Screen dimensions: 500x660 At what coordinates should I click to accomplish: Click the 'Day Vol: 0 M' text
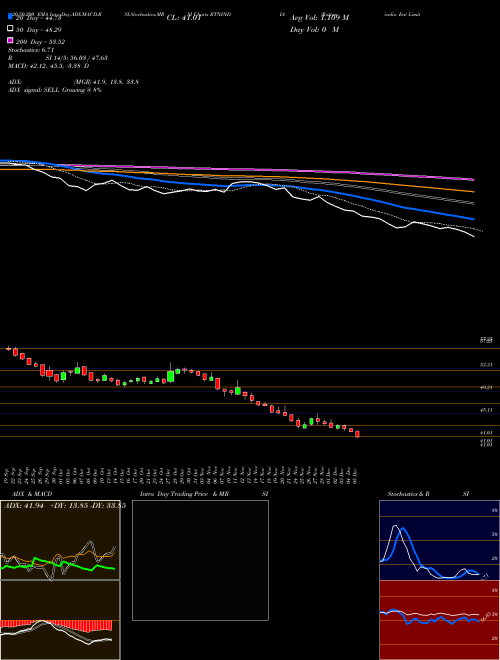coord(314,30)
